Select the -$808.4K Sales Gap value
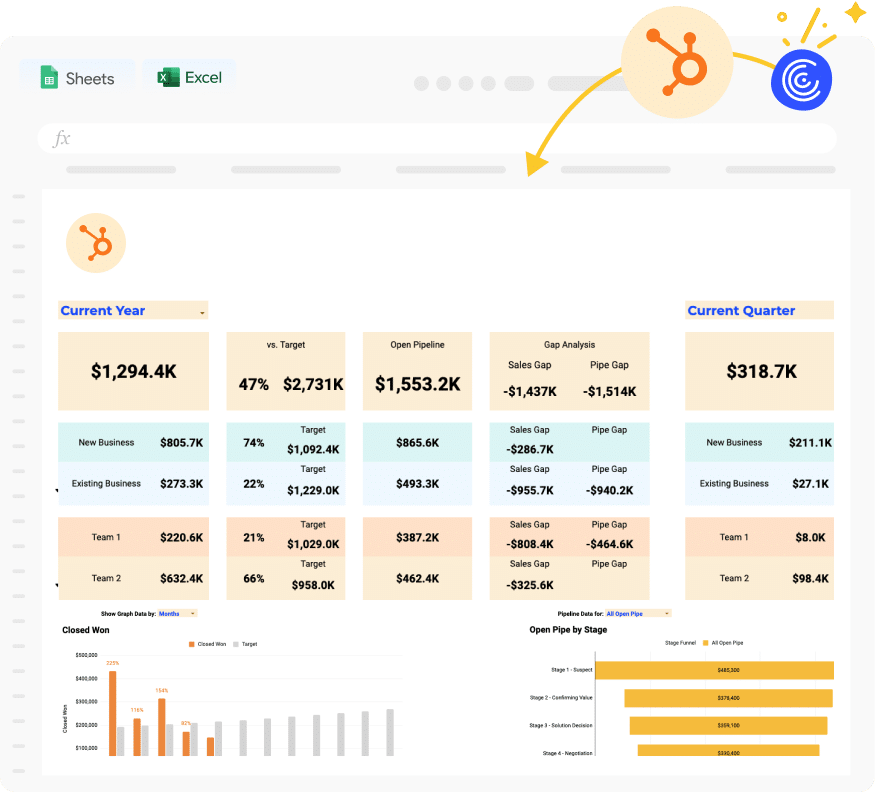Screen dimensions: 875x793 530,544
